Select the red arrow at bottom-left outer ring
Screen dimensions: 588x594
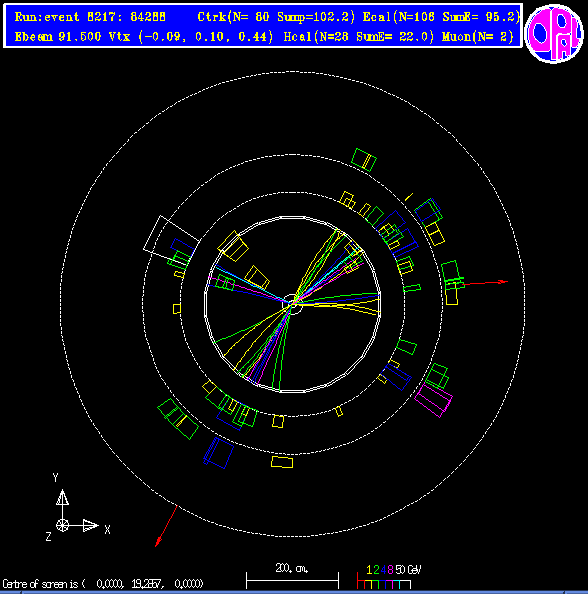click(166, 526)
